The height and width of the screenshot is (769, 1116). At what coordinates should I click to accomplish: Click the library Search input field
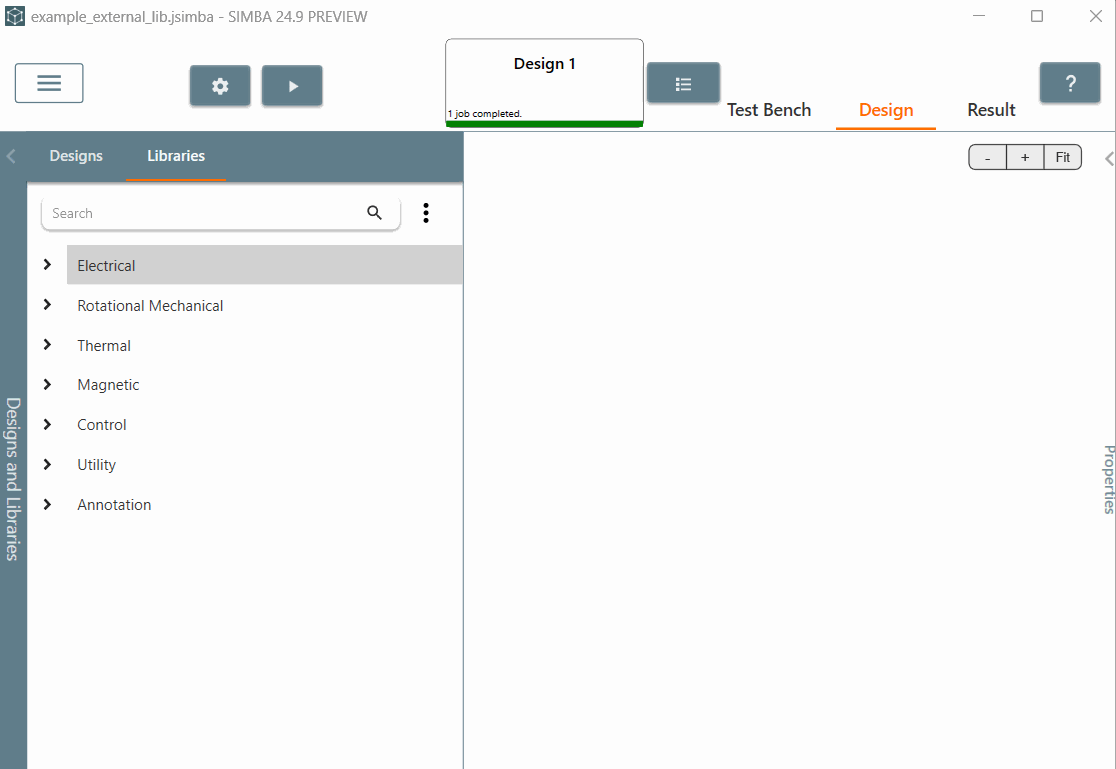200,213
